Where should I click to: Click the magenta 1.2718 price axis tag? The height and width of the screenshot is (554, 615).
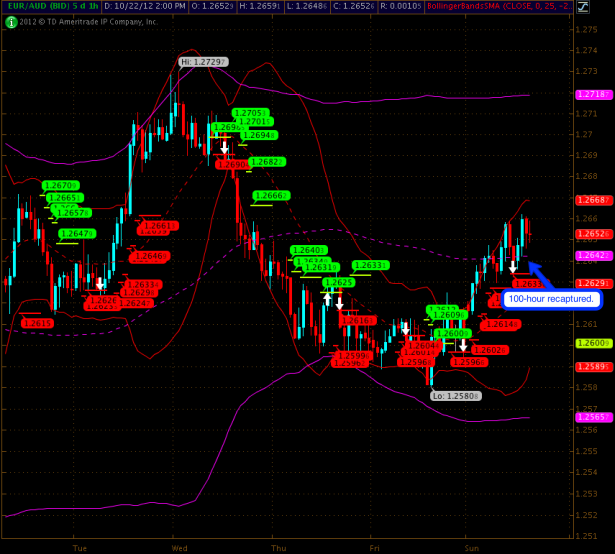tap(594, 94)
